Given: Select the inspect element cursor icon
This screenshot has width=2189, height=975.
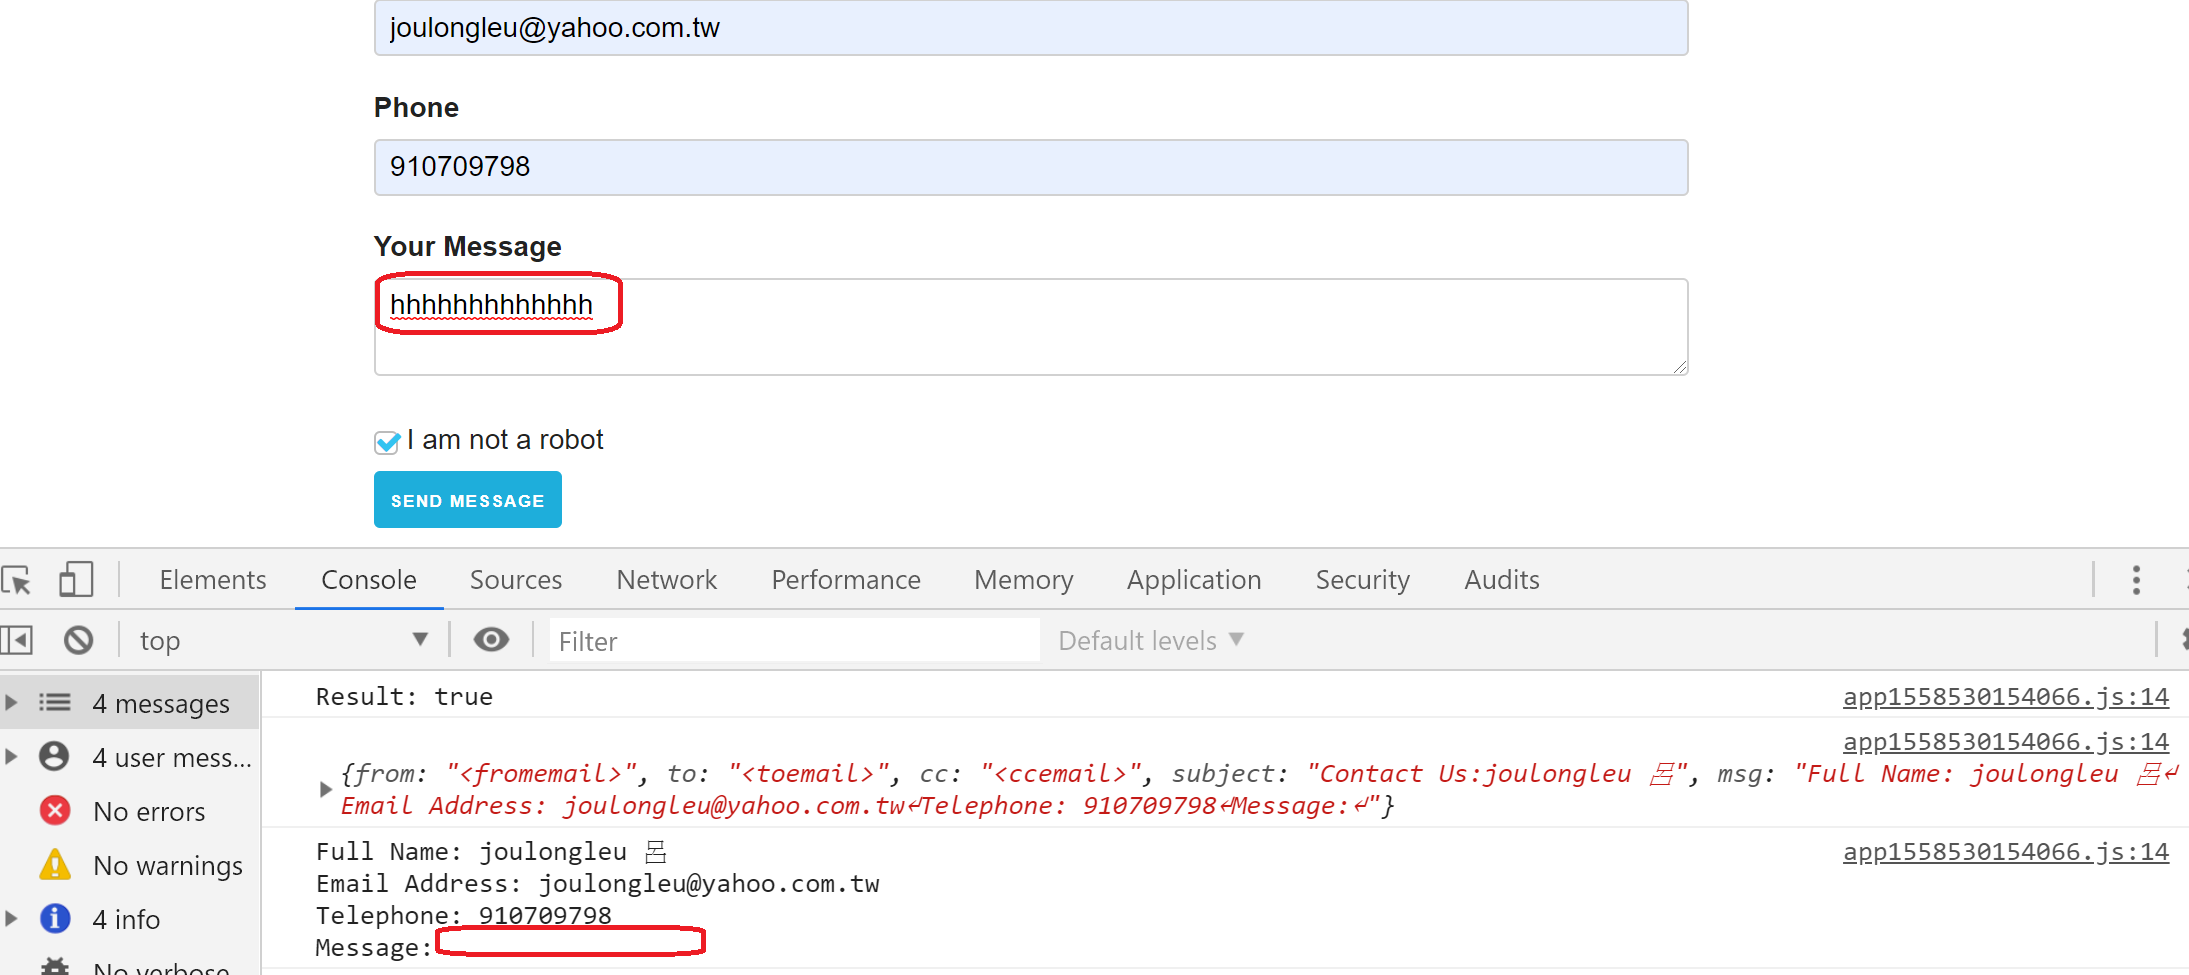Looking at the screenshot, I should pyautogui.click(x=17, y=580).
